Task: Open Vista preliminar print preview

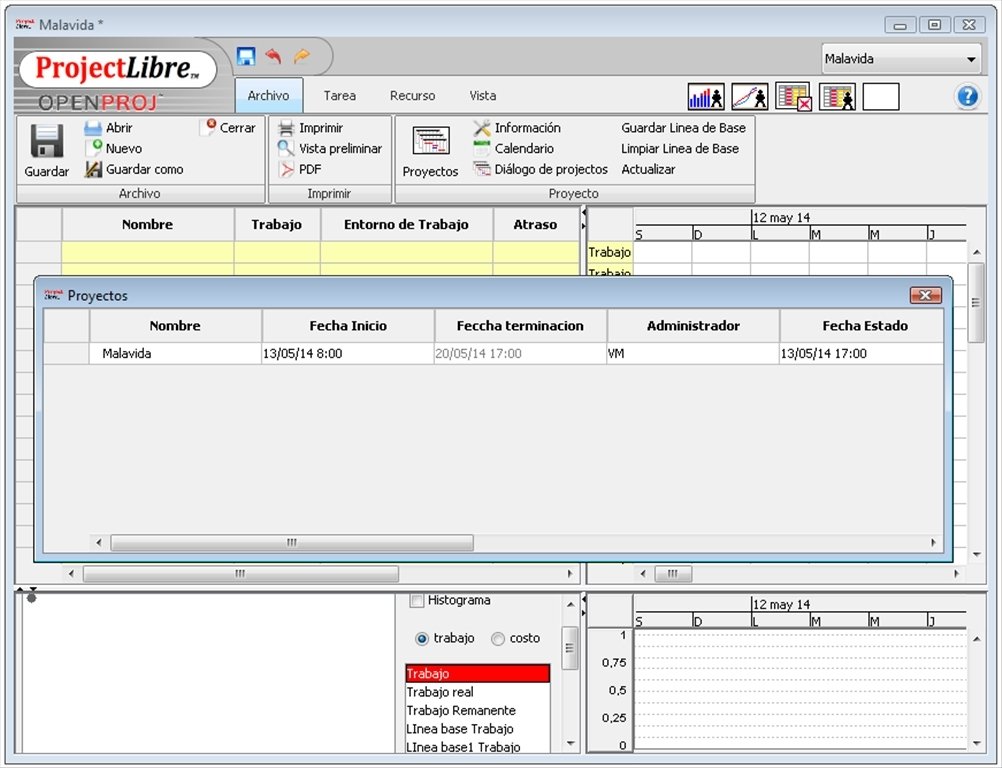Action: (330, 148)
